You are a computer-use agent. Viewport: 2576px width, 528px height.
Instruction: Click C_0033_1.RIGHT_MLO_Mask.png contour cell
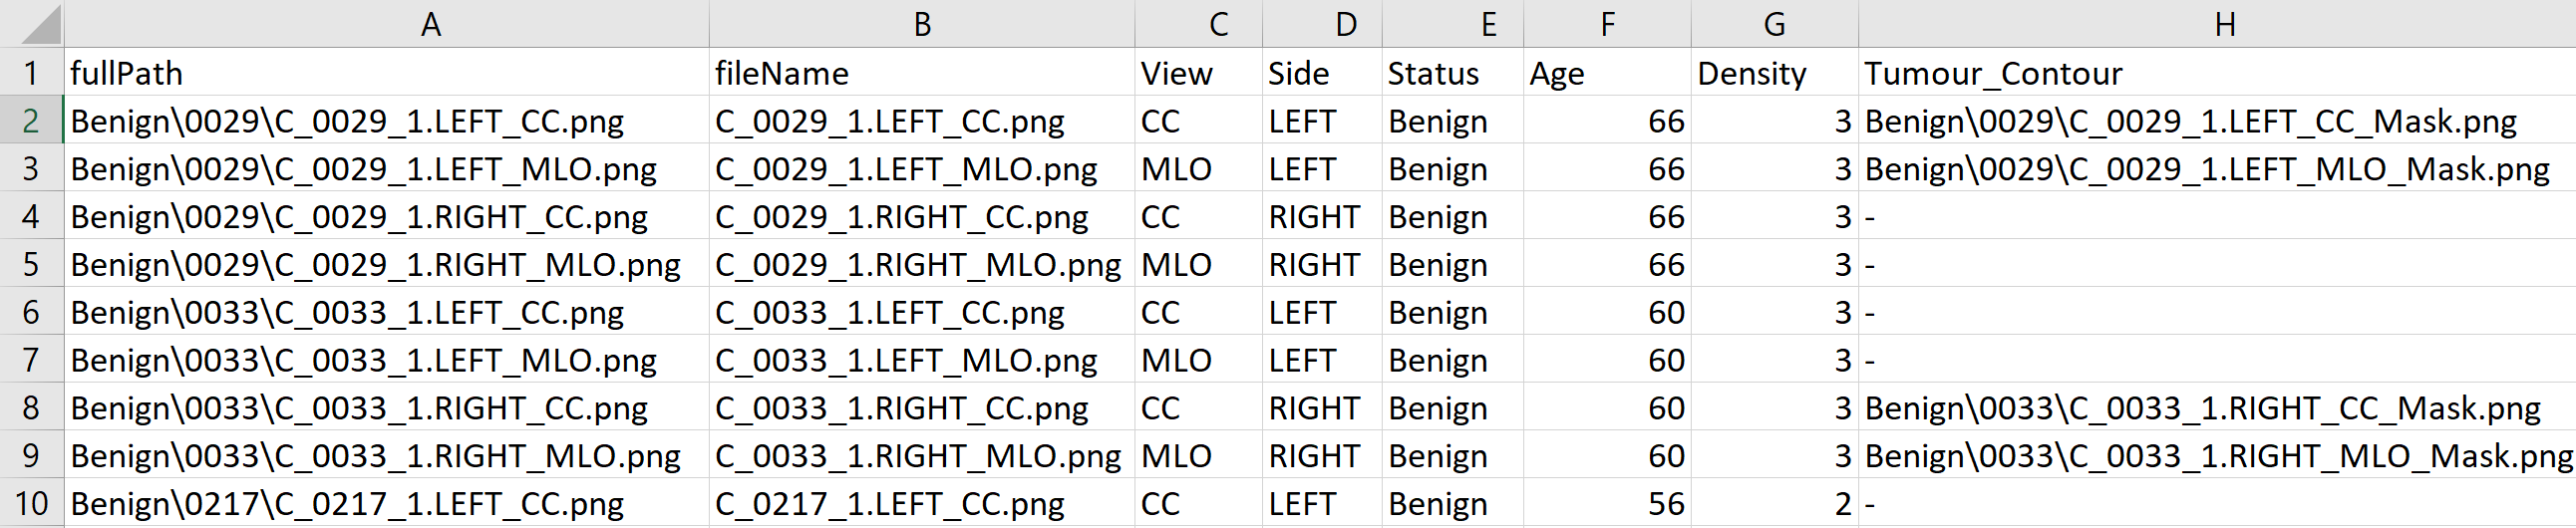[2217, 456]
